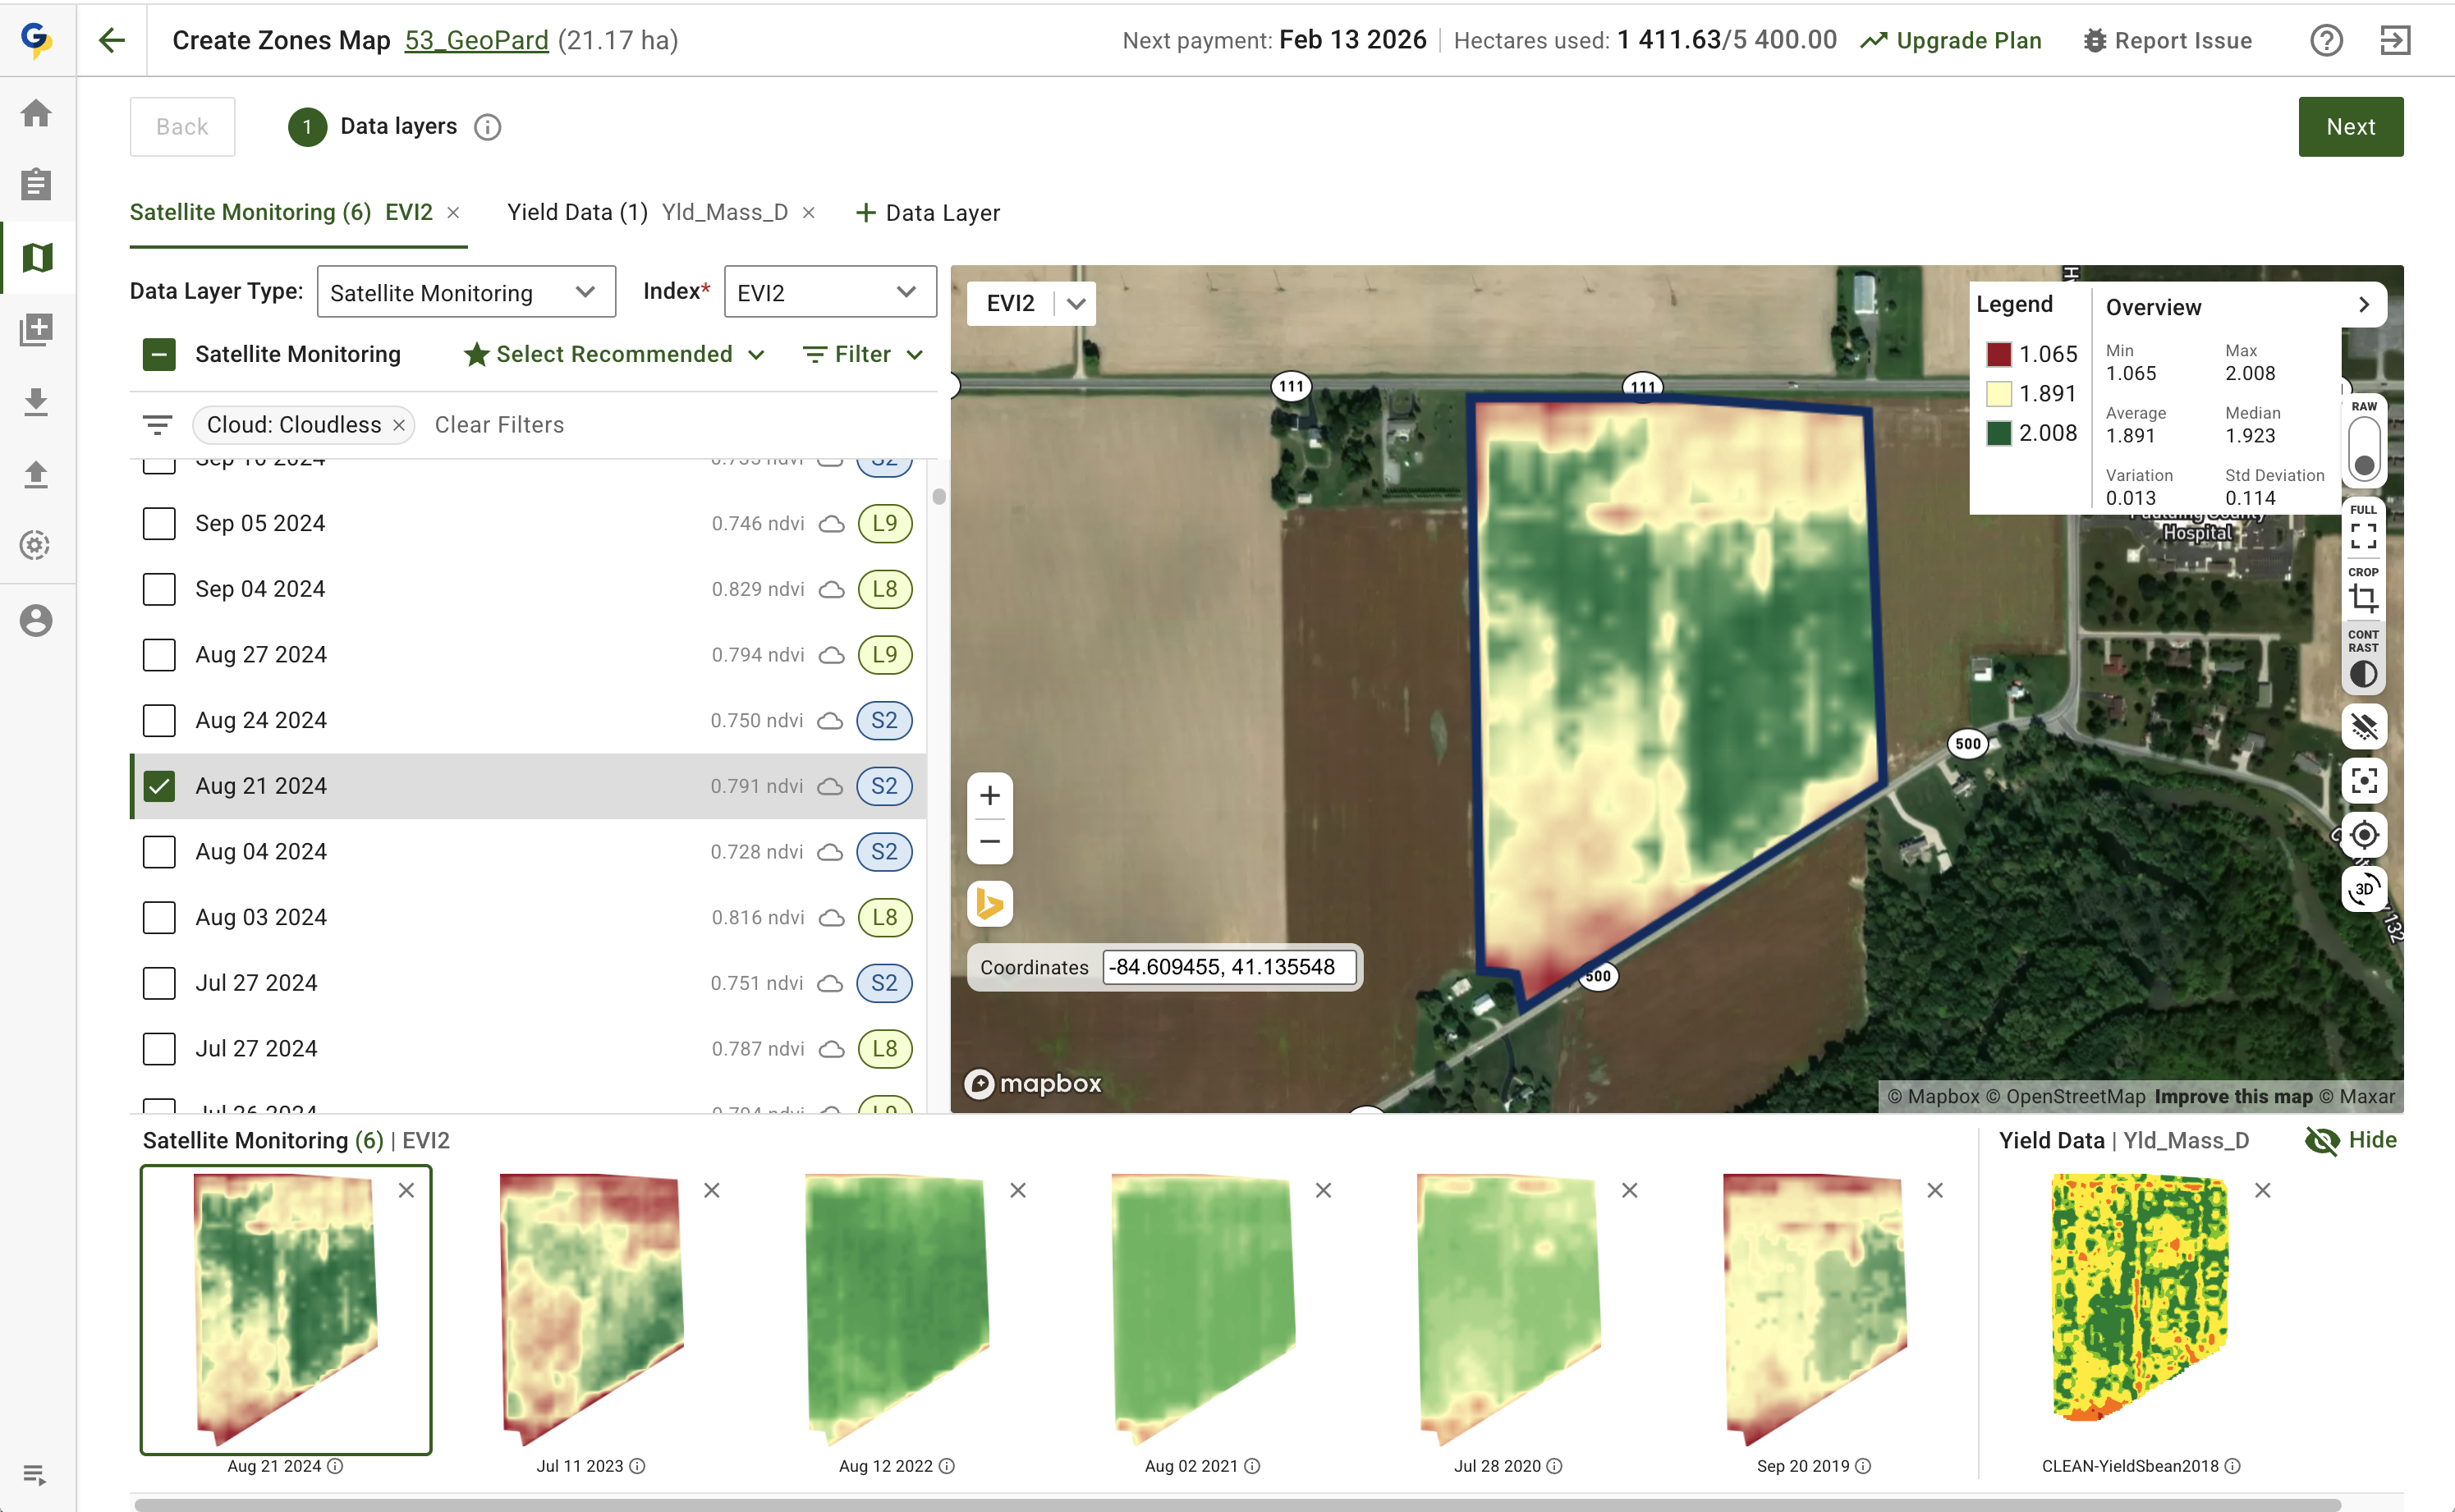This screenshot has width=2455, height=1512.
Task: Open the map contrast control
Action: 2363,673
